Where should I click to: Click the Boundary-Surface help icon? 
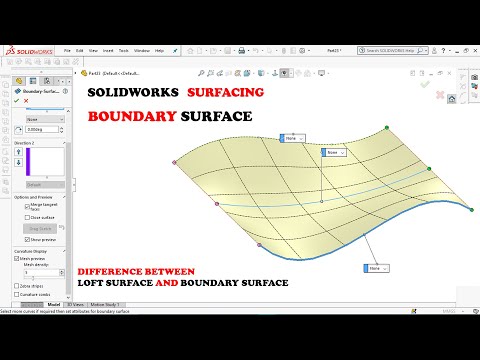[65, 91]
